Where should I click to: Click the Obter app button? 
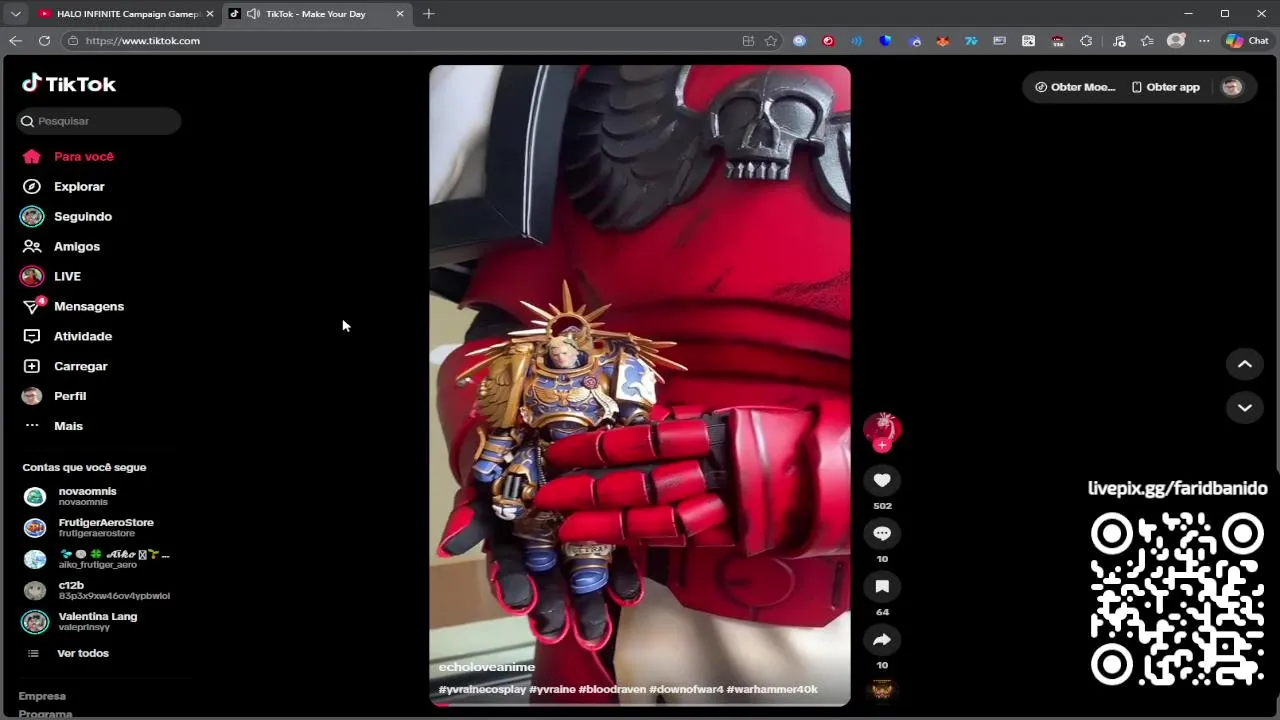1166,87
